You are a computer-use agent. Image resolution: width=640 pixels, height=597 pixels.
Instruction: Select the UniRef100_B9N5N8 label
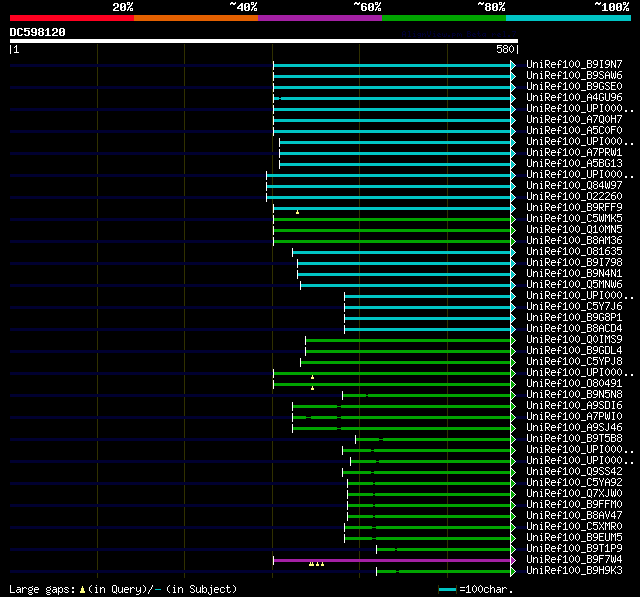574,395
